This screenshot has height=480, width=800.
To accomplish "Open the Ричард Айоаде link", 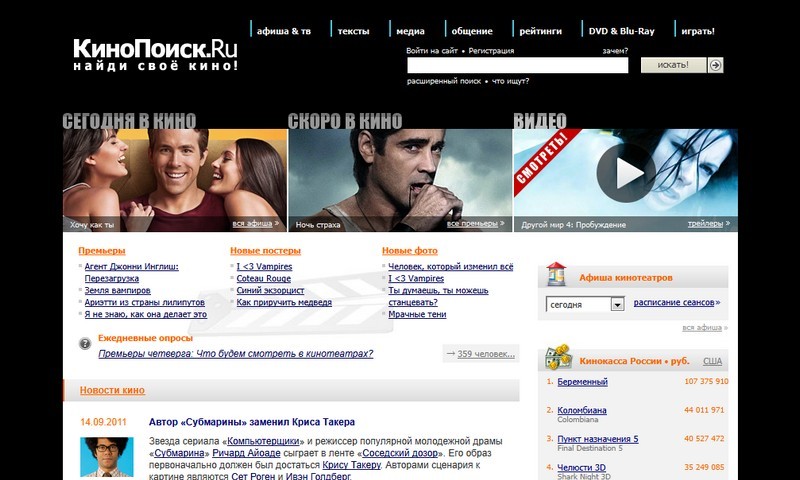I will pyautogui.click(x=246, y=453).
